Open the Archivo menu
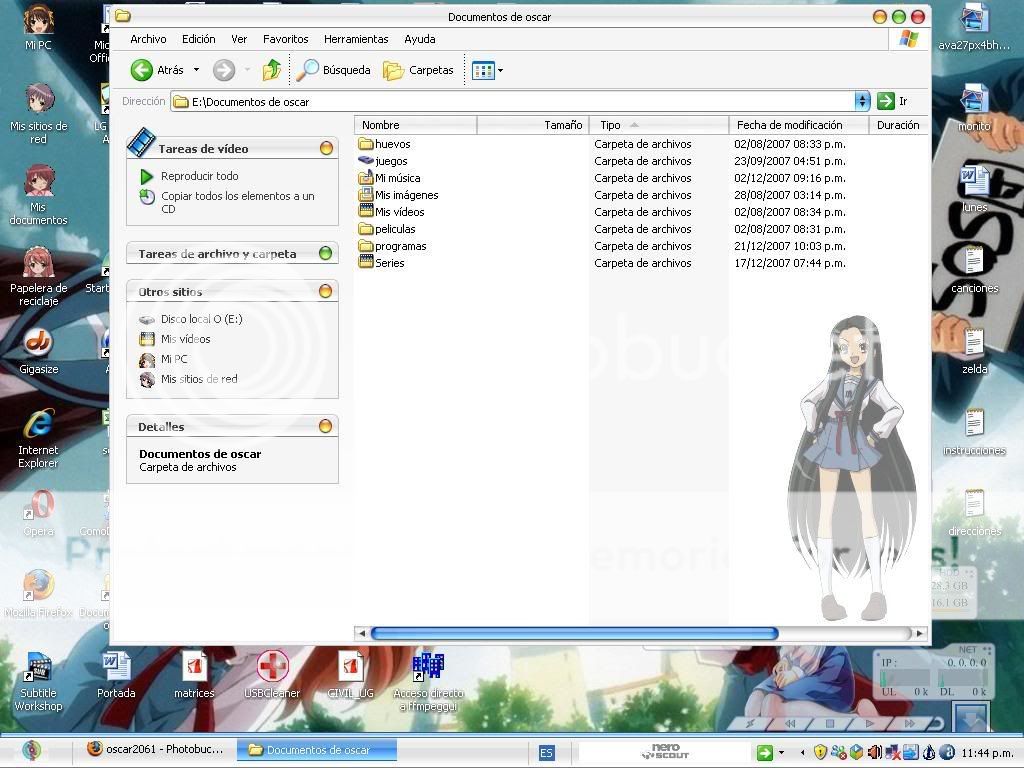This screenshot has width=1024, height=768. (x=148, y=39)
